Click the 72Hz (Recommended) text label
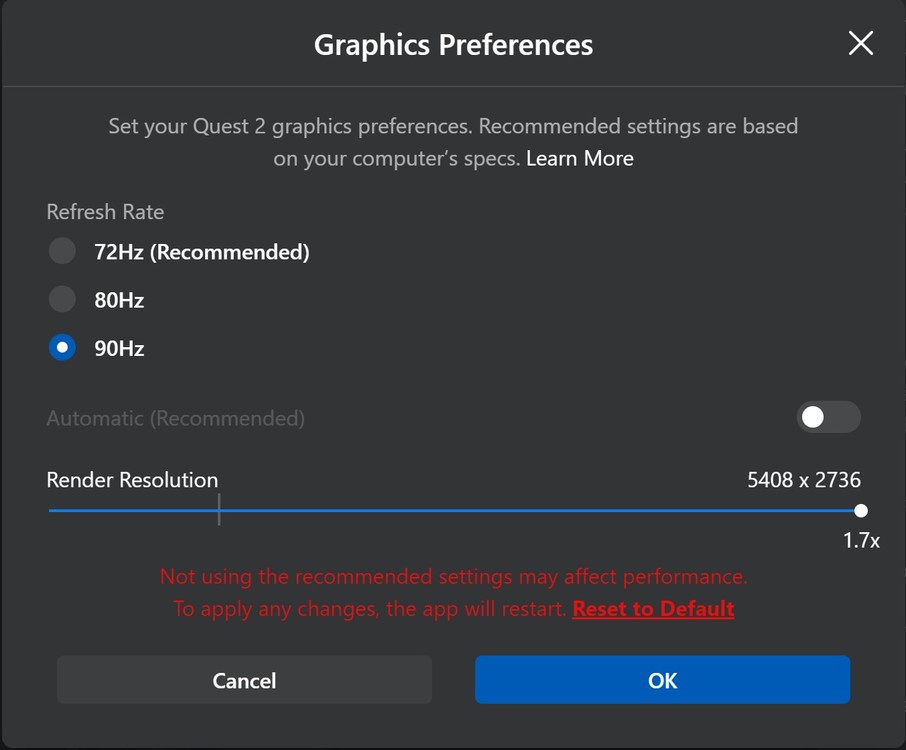 click(x=201, y=252)
